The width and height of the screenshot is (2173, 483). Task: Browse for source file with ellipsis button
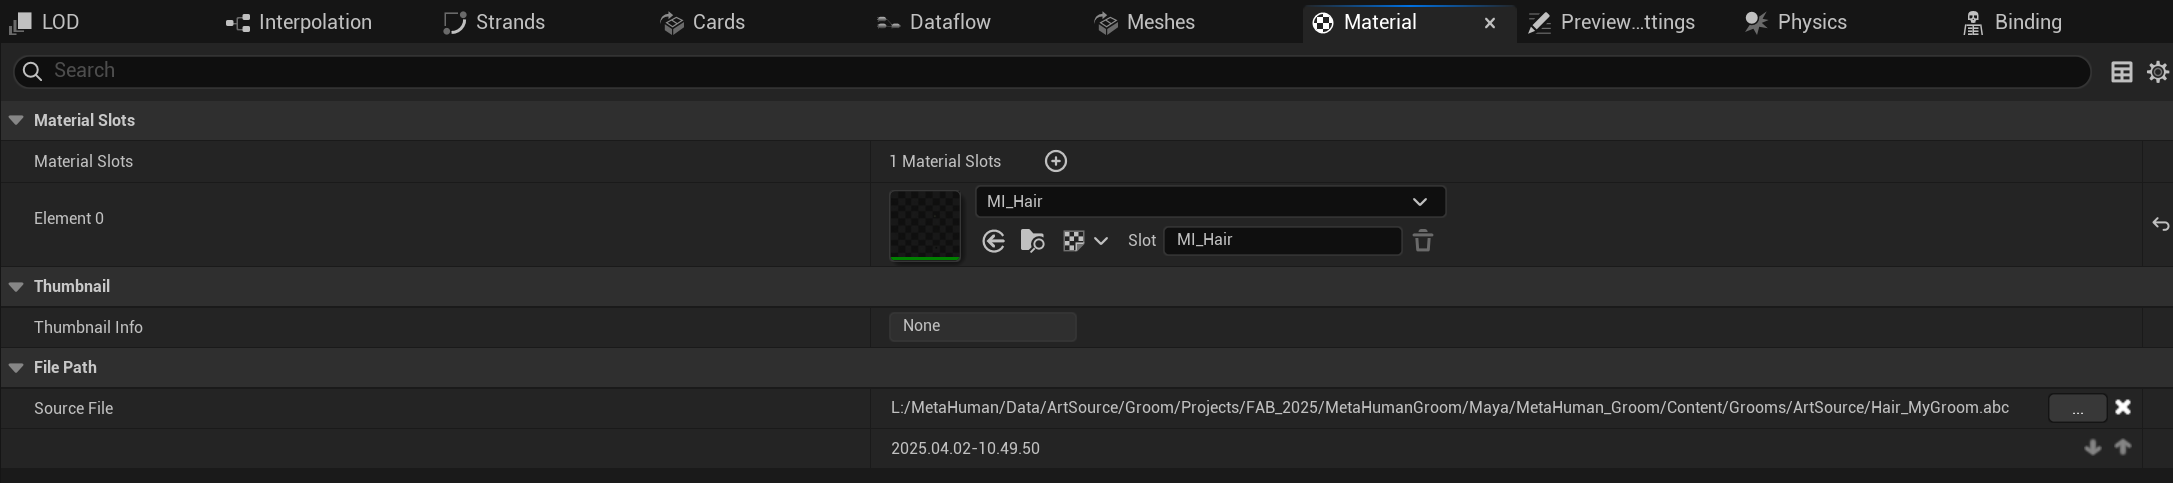(2078, 408)
